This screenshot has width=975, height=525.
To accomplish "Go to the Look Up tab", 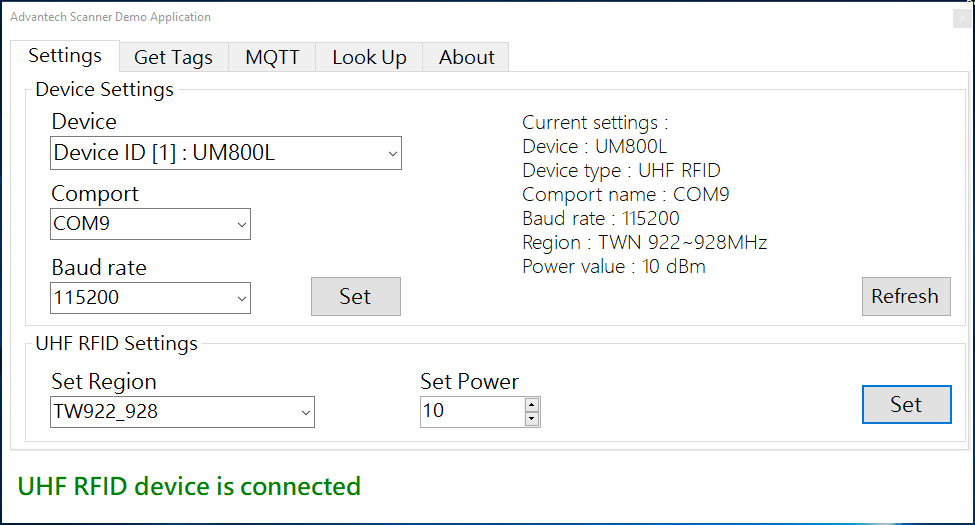I will click(x=369, y=58).
